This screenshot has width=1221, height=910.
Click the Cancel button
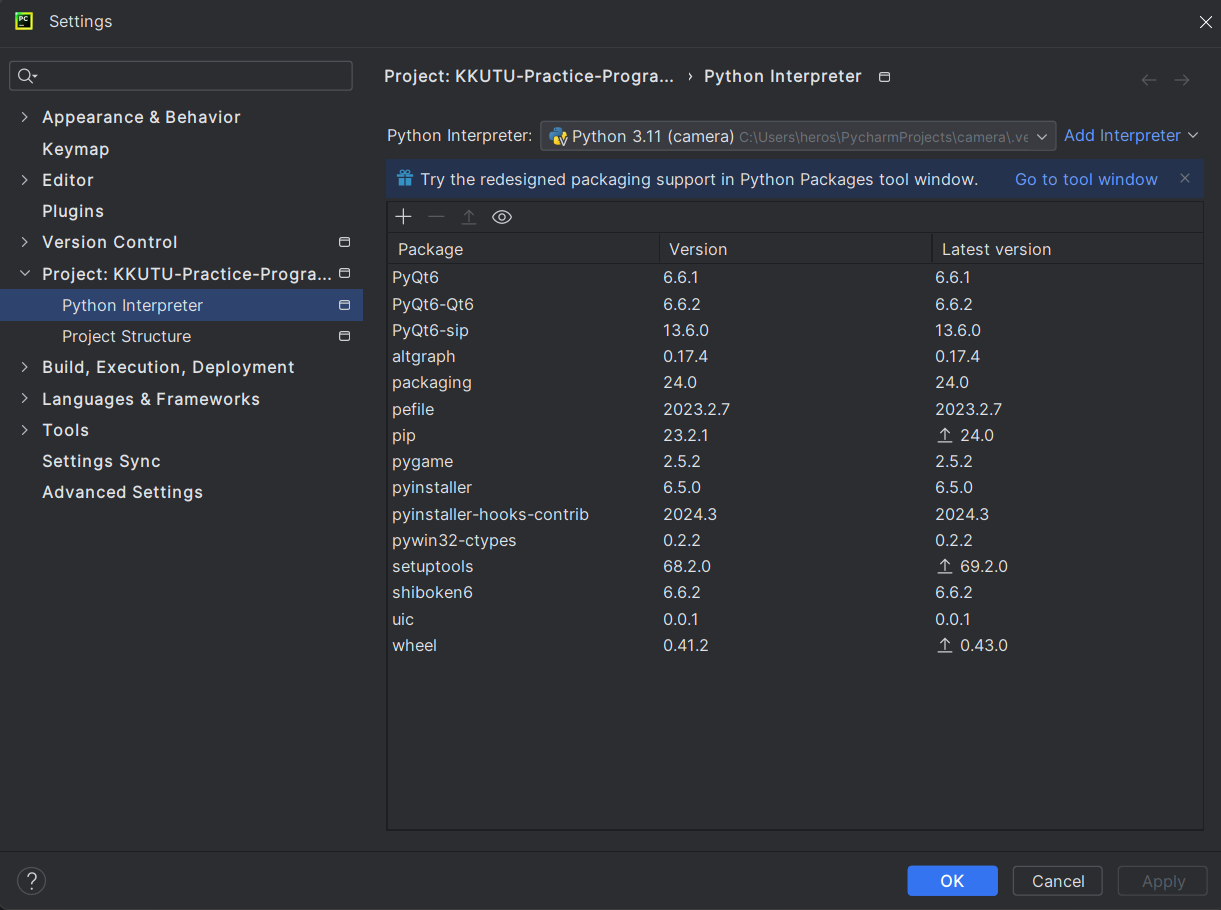click(x=1058, y=881)
